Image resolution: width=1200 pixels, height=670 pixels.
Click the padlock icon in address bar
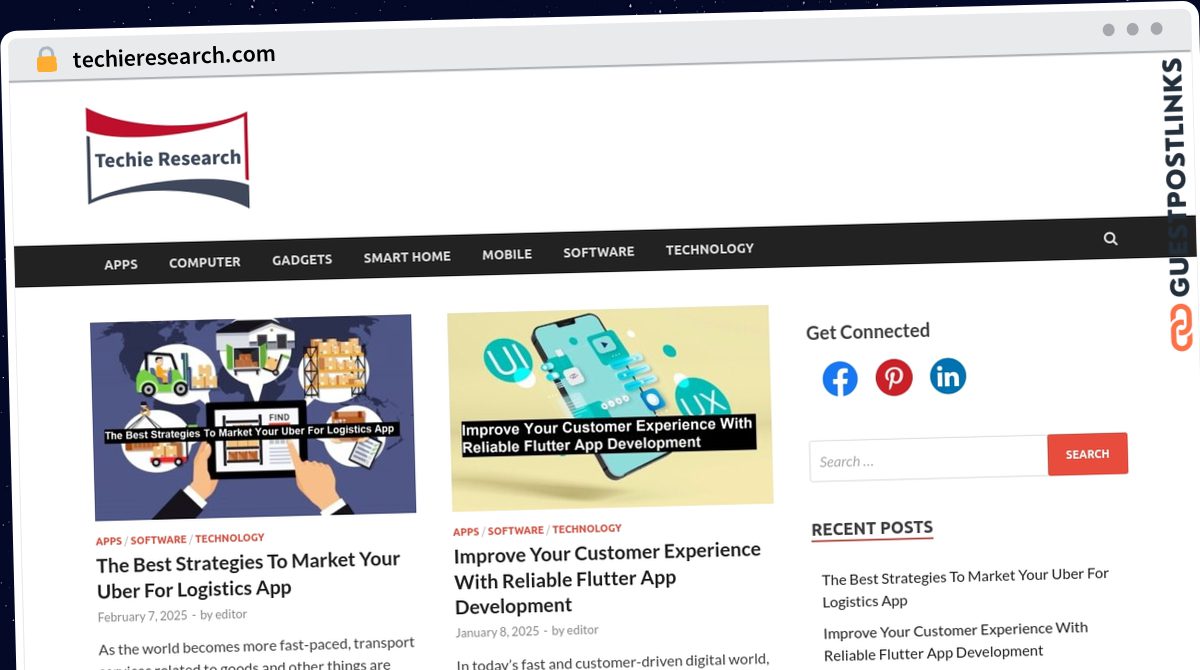[46, 60]
